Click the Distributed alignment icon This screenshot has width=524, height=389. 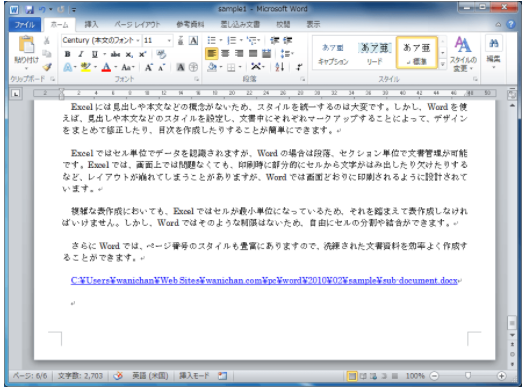pos(266,53)
